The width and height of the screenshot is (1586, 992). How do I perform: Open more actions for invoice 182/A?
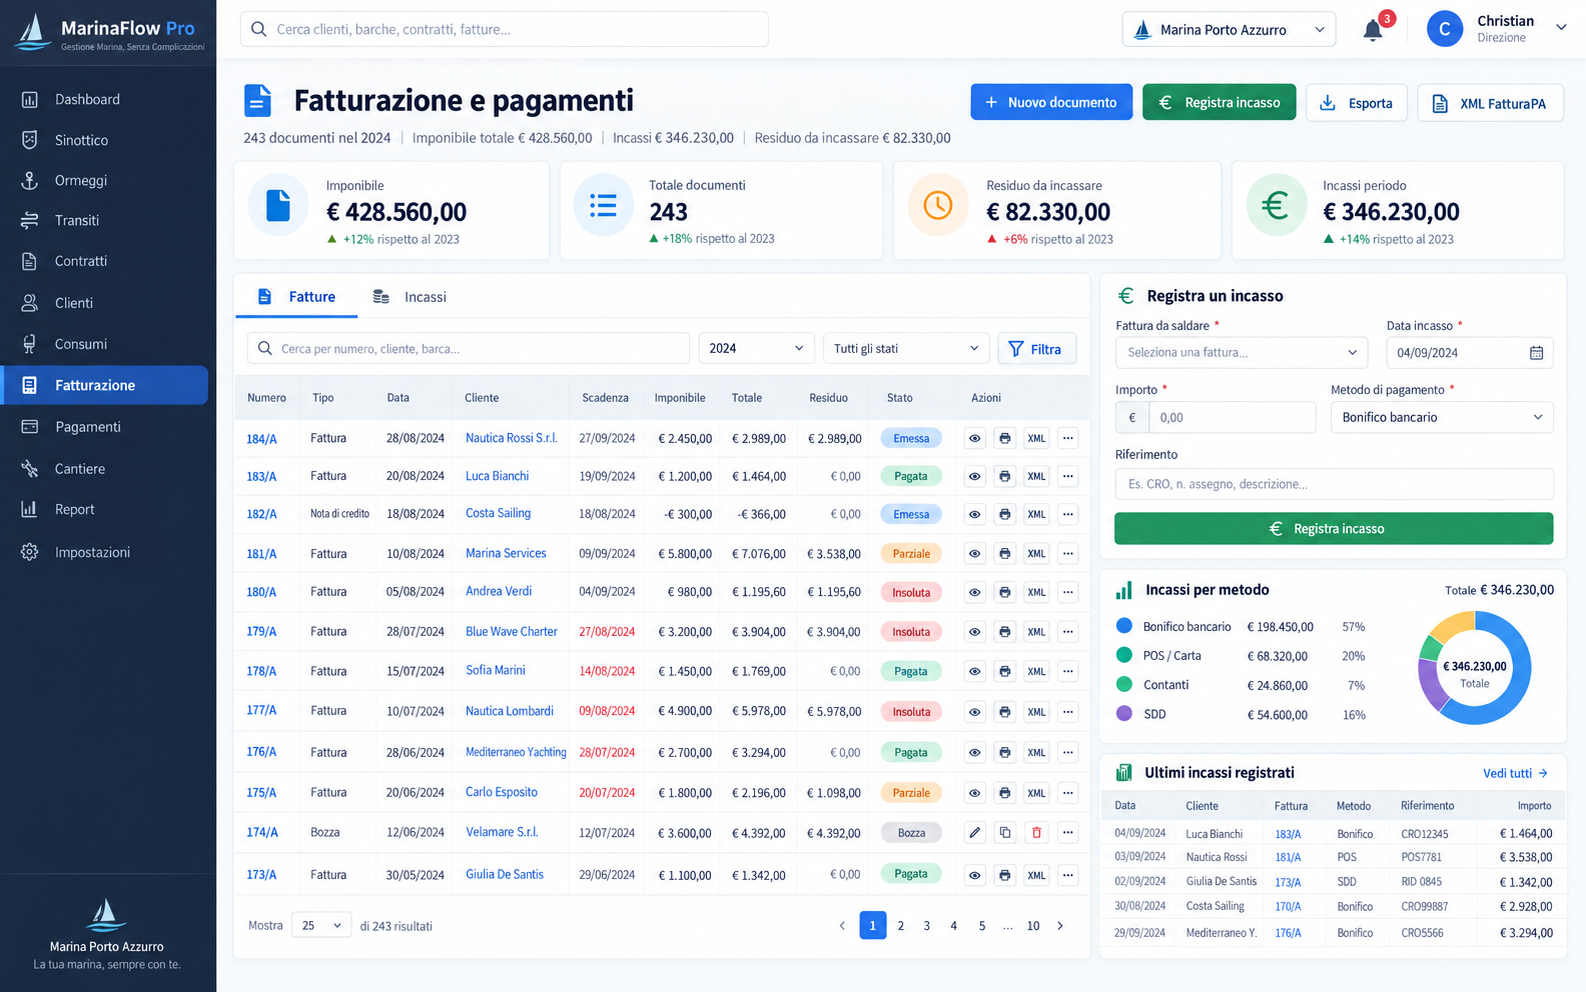[1068, 514]
